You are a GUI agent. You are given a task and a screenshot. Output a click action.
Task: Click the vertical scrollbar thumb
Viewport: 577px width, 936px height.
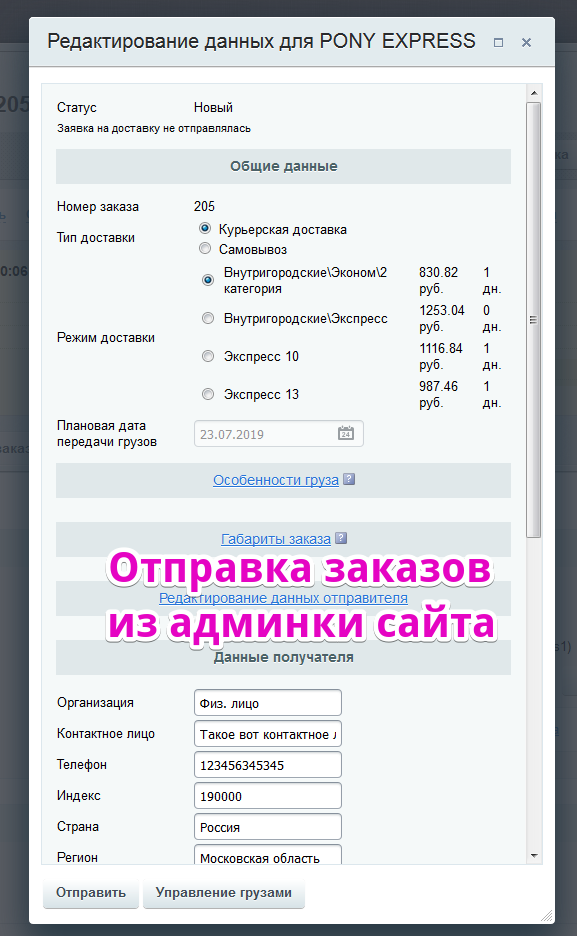[x=534, y=320]
